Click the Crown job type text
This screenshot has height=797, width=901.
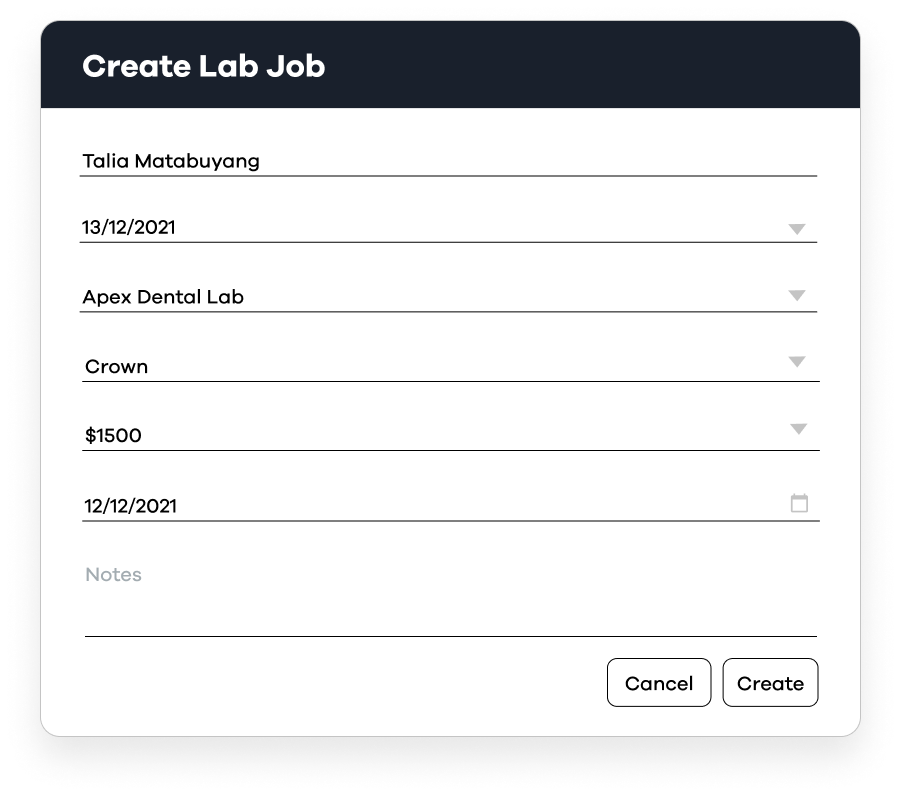[x=117, y=367]
